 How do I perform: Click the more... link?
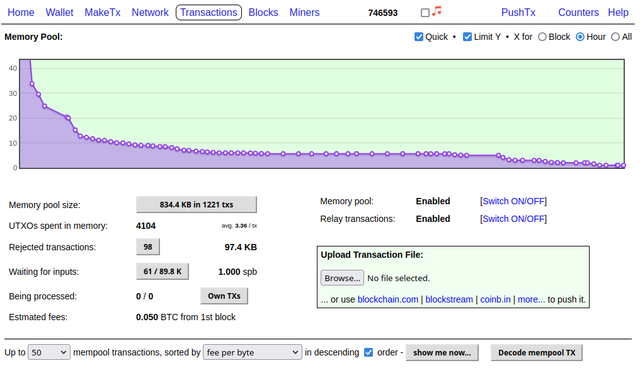531,299
